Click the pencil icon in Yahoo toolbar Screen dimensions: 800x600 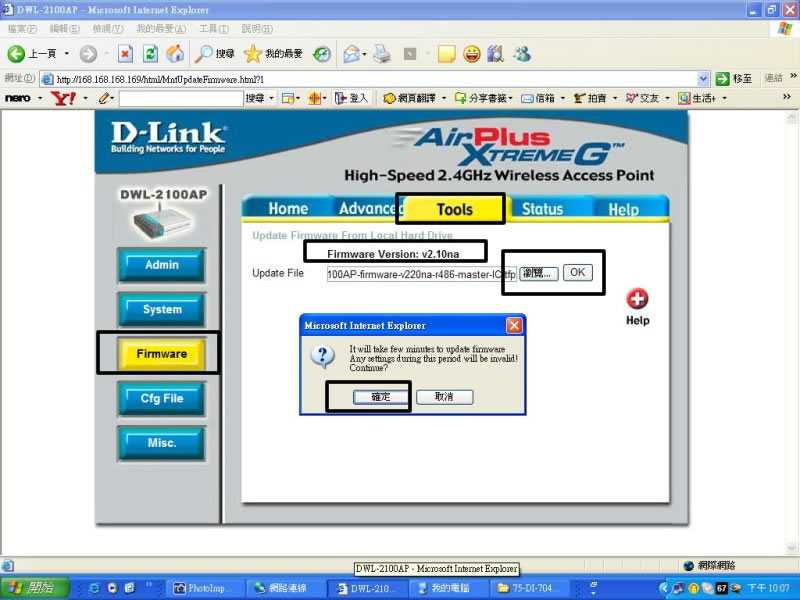[104, 98]
